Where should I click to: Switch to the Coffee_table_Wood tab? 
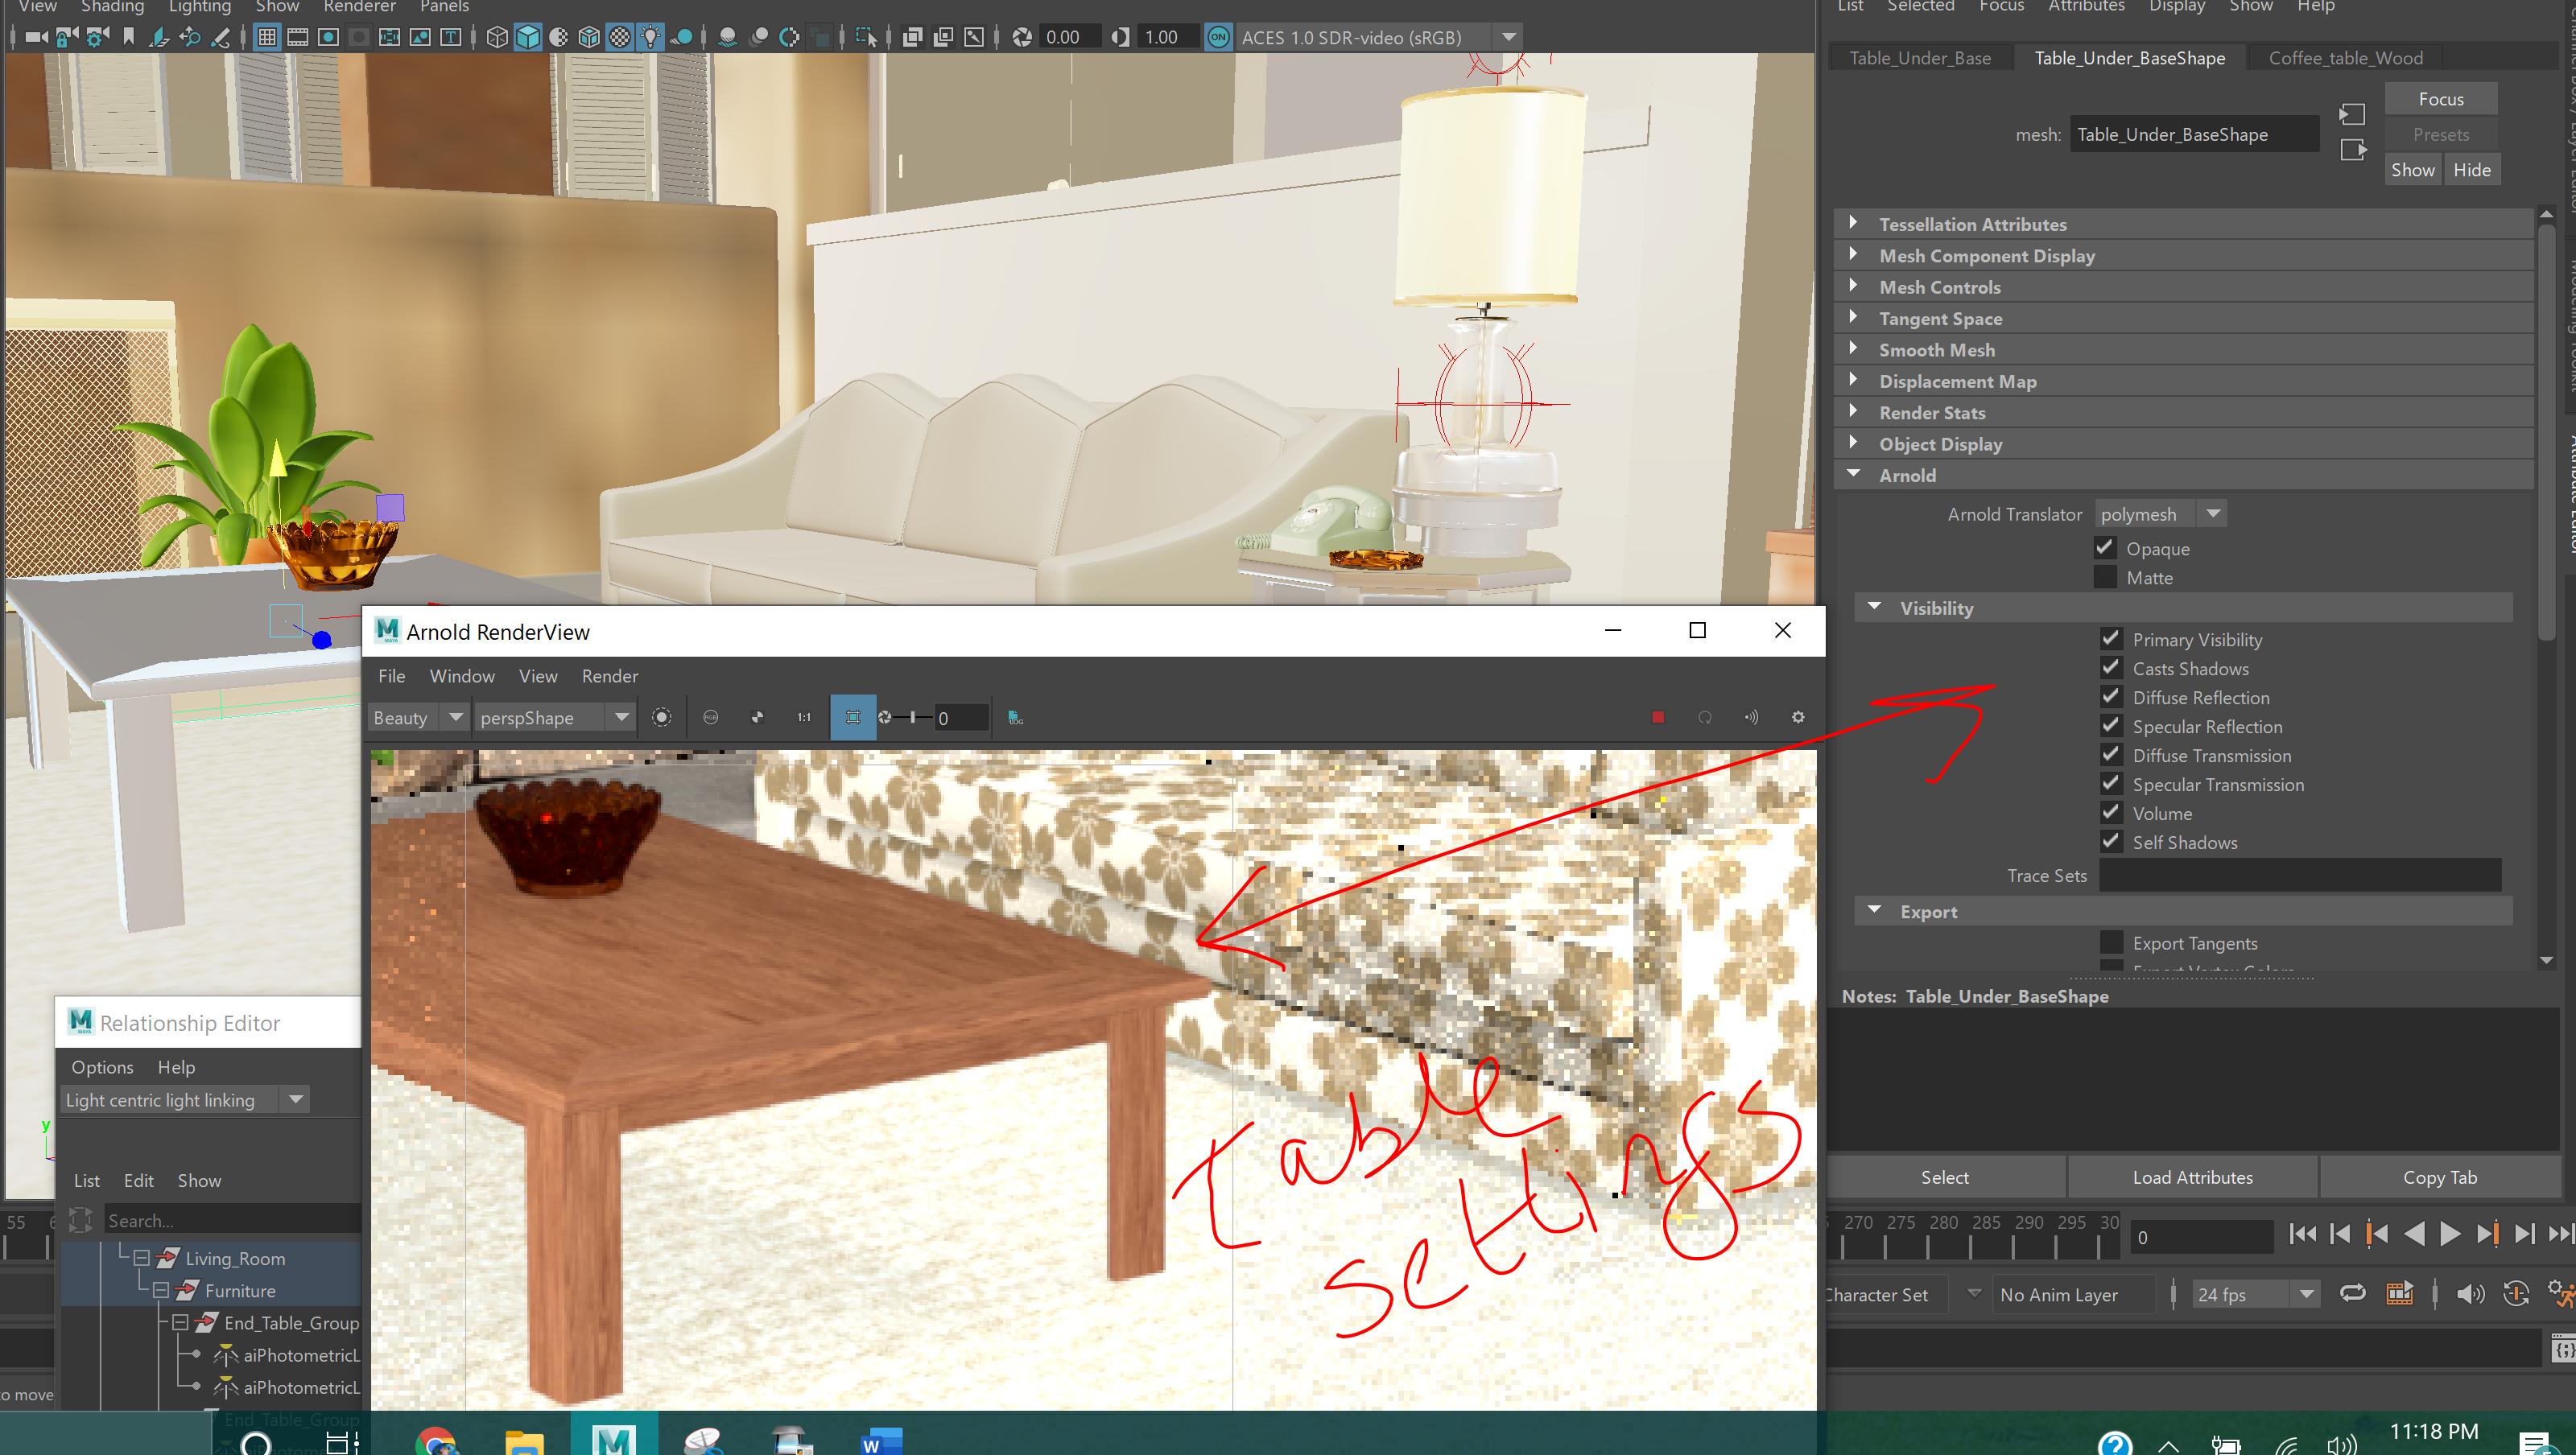(x=2345, y=57)
